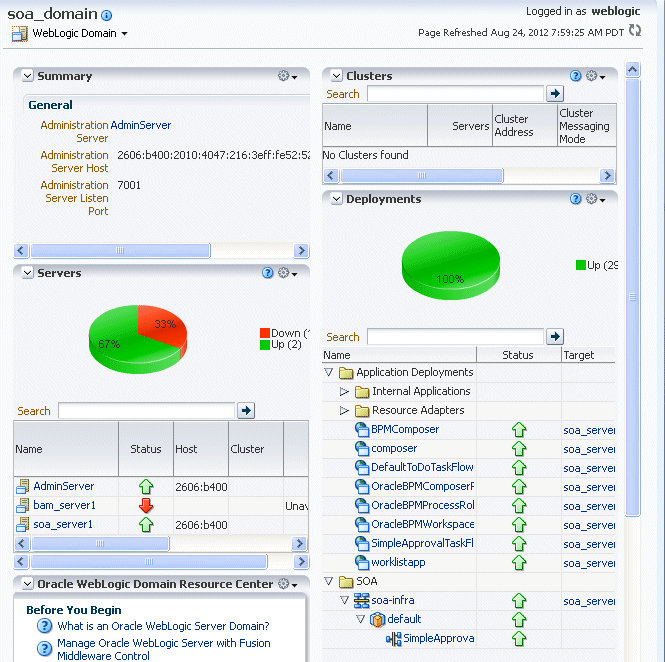The height and width of the screenshot is (662, 665).
Task: Open the composer deployment
Action: [x=394, y=448]
